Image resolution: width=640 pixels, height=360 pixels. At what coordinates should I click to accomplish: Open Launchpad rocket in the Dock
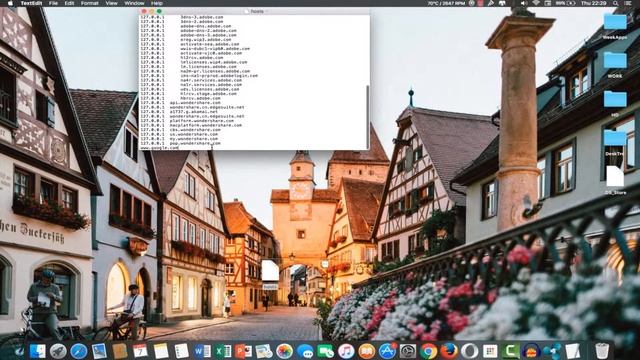click(x=58, y=351)
